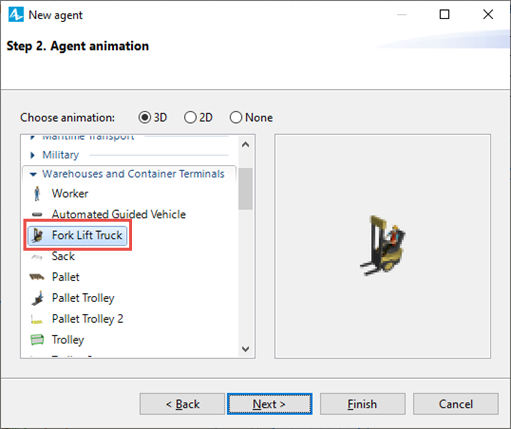Select the Worker figure icon

(37, 193)
